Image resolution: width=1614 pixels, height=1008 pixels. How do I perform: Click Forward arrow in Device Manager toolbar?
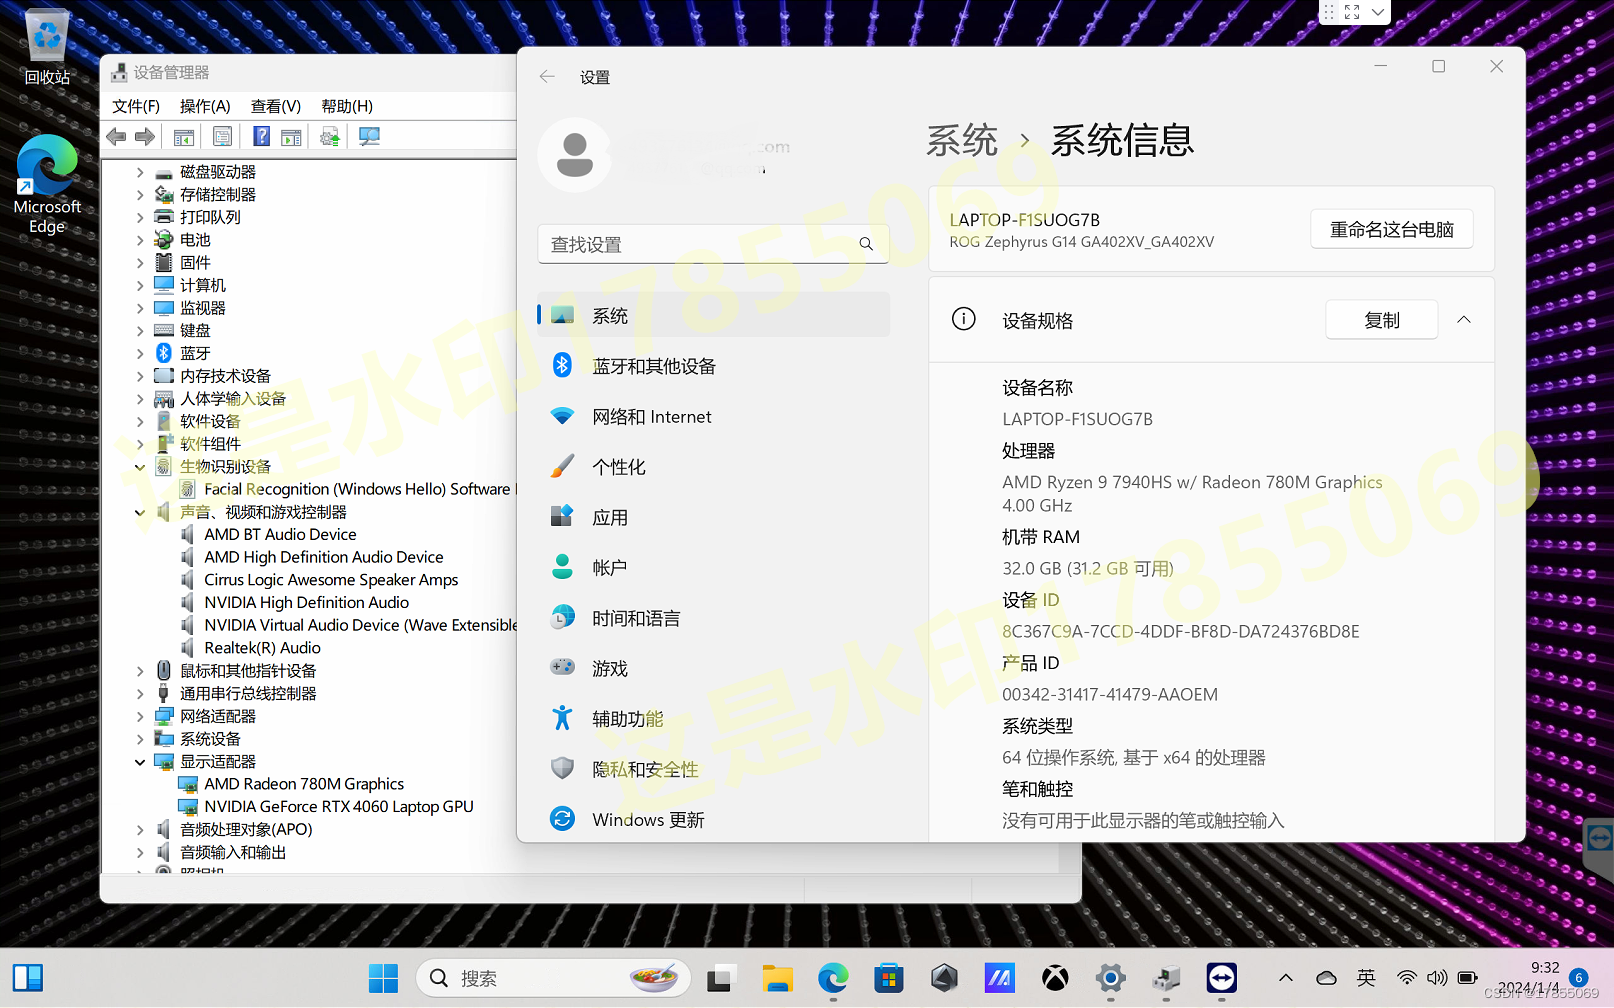pos(145,137)
